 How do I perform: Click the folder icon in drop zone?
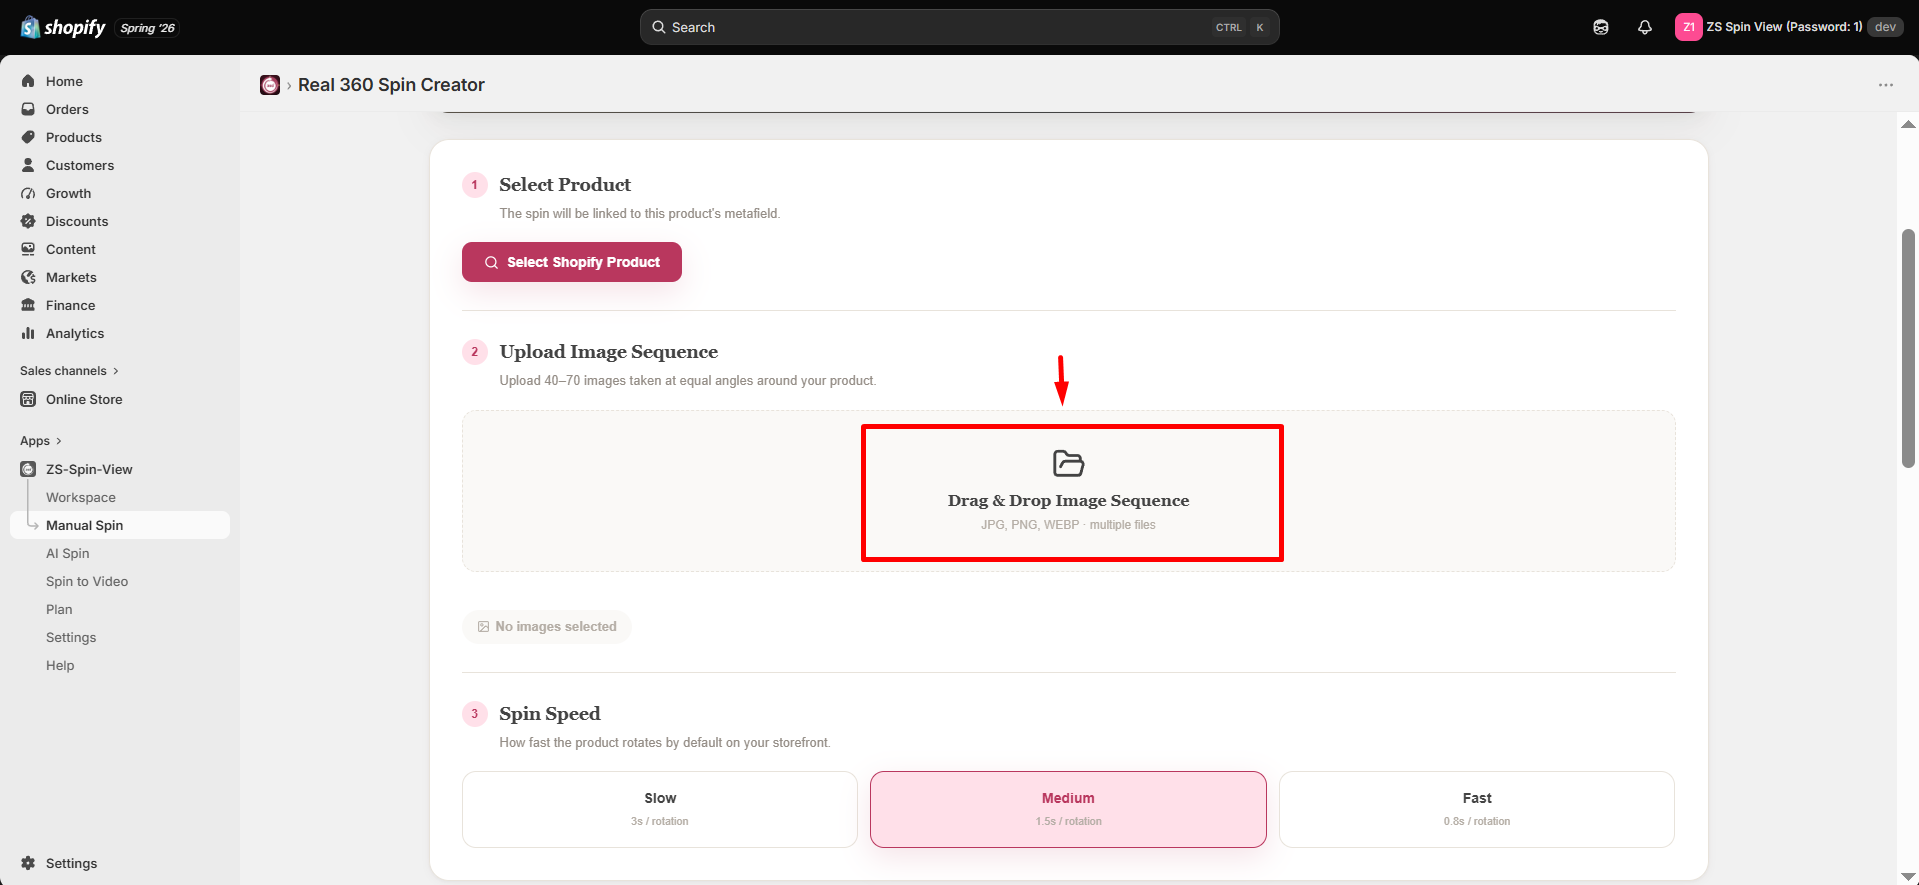click(1068, 463)
